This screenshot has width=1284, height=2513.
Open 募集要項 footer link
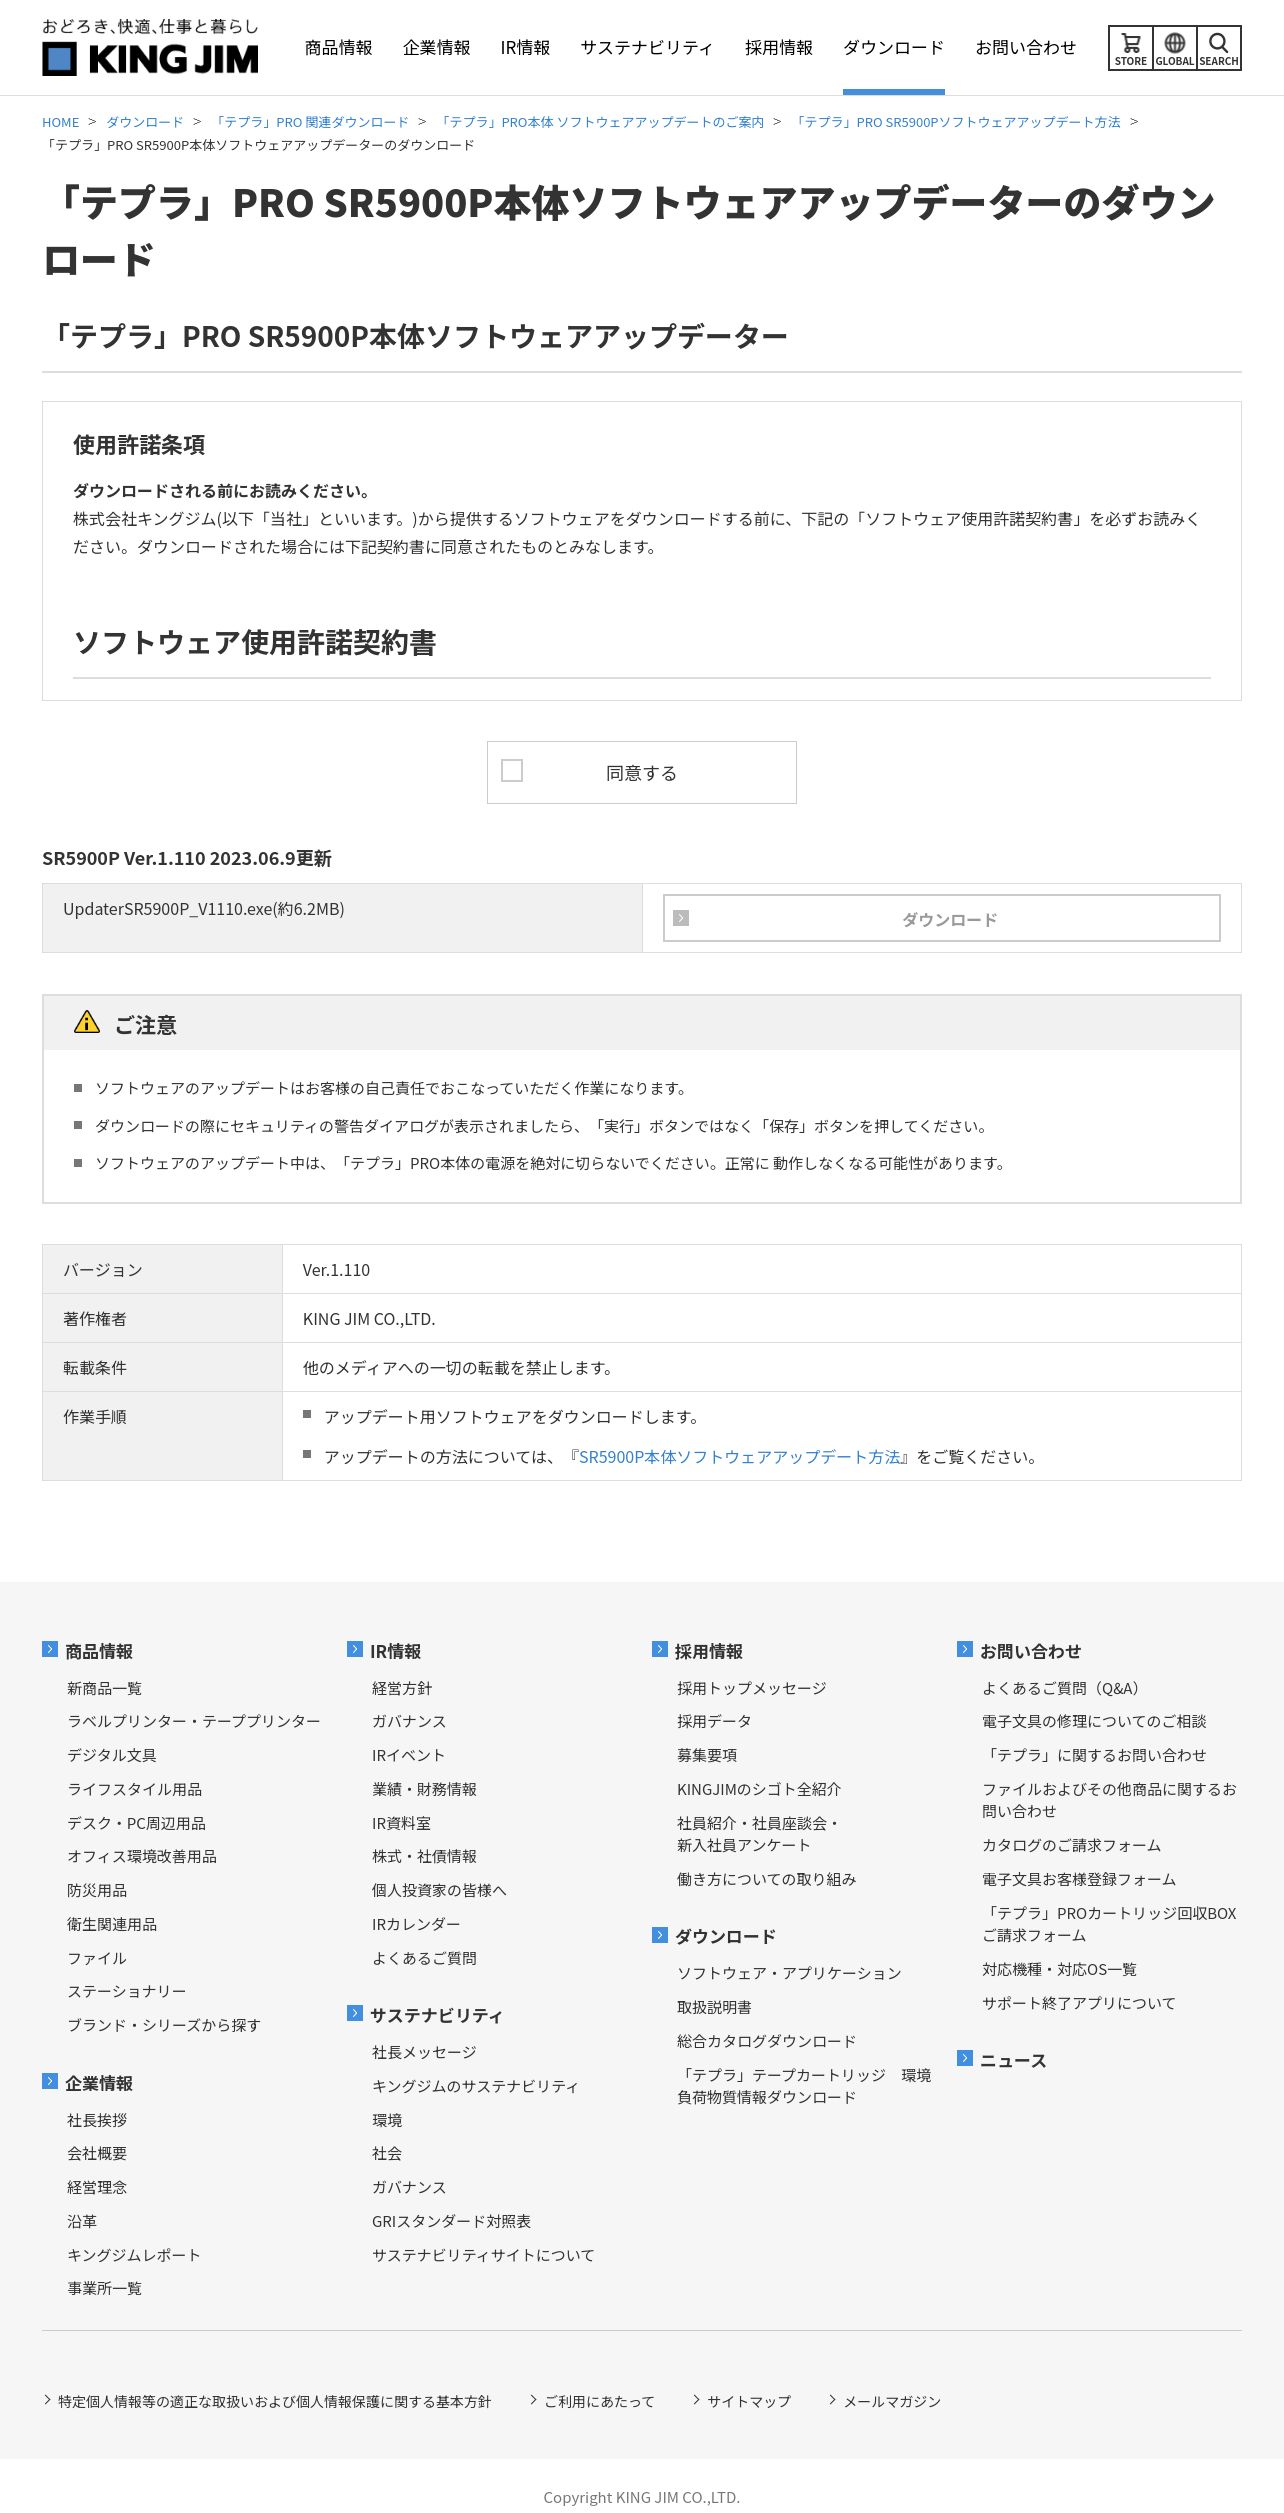pos(707,1755)
